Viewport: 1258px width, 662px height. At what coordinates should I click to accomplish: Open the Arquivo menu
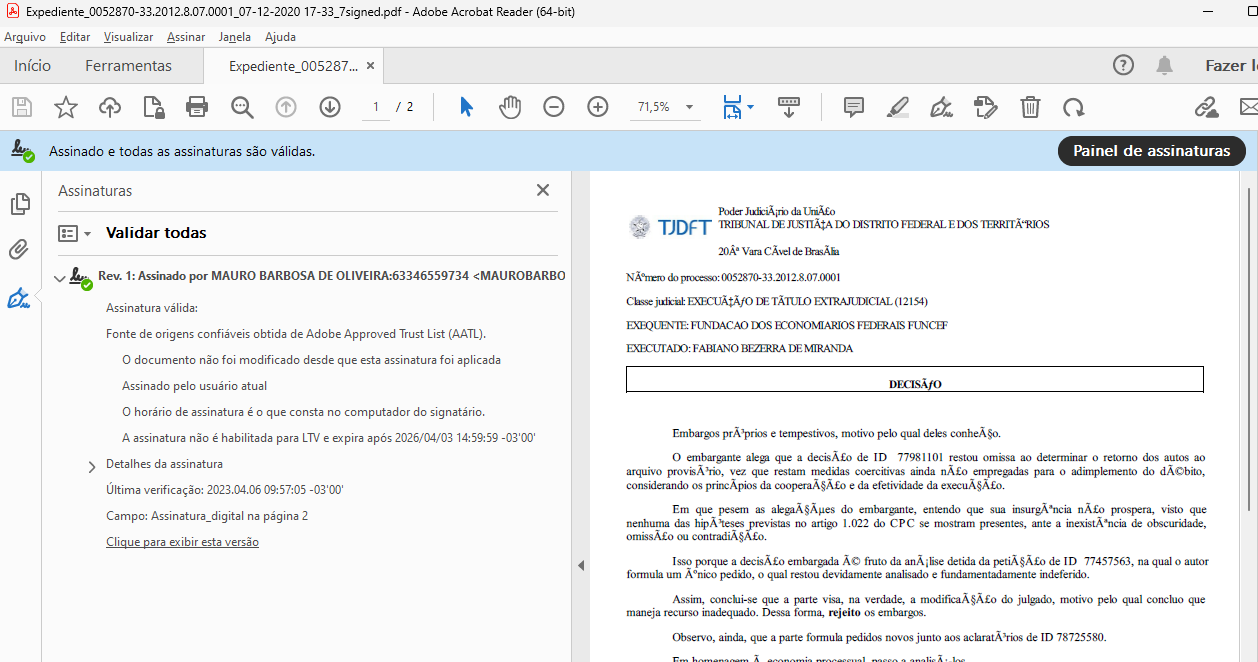tap(25, 37)
